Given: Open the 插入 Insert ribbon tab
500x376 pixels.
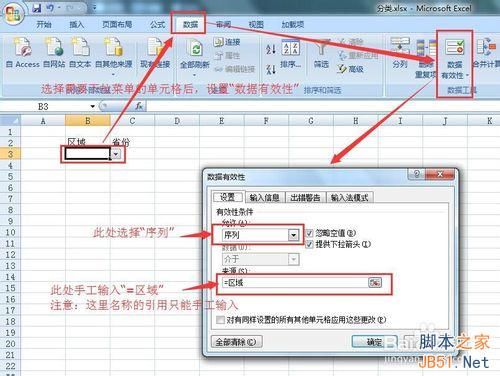Looking at the screenshot, I should coord(76,24).
